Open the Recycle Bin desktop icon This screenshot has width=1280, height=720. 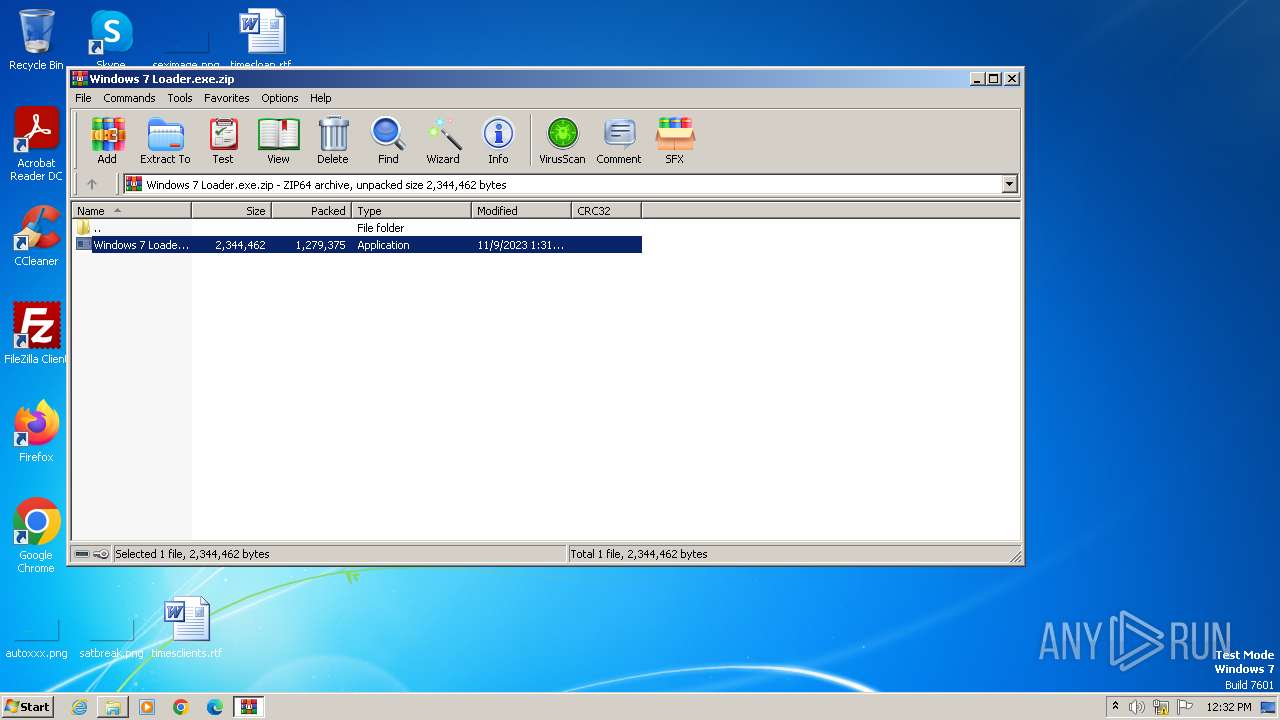[x=36, y=40]
